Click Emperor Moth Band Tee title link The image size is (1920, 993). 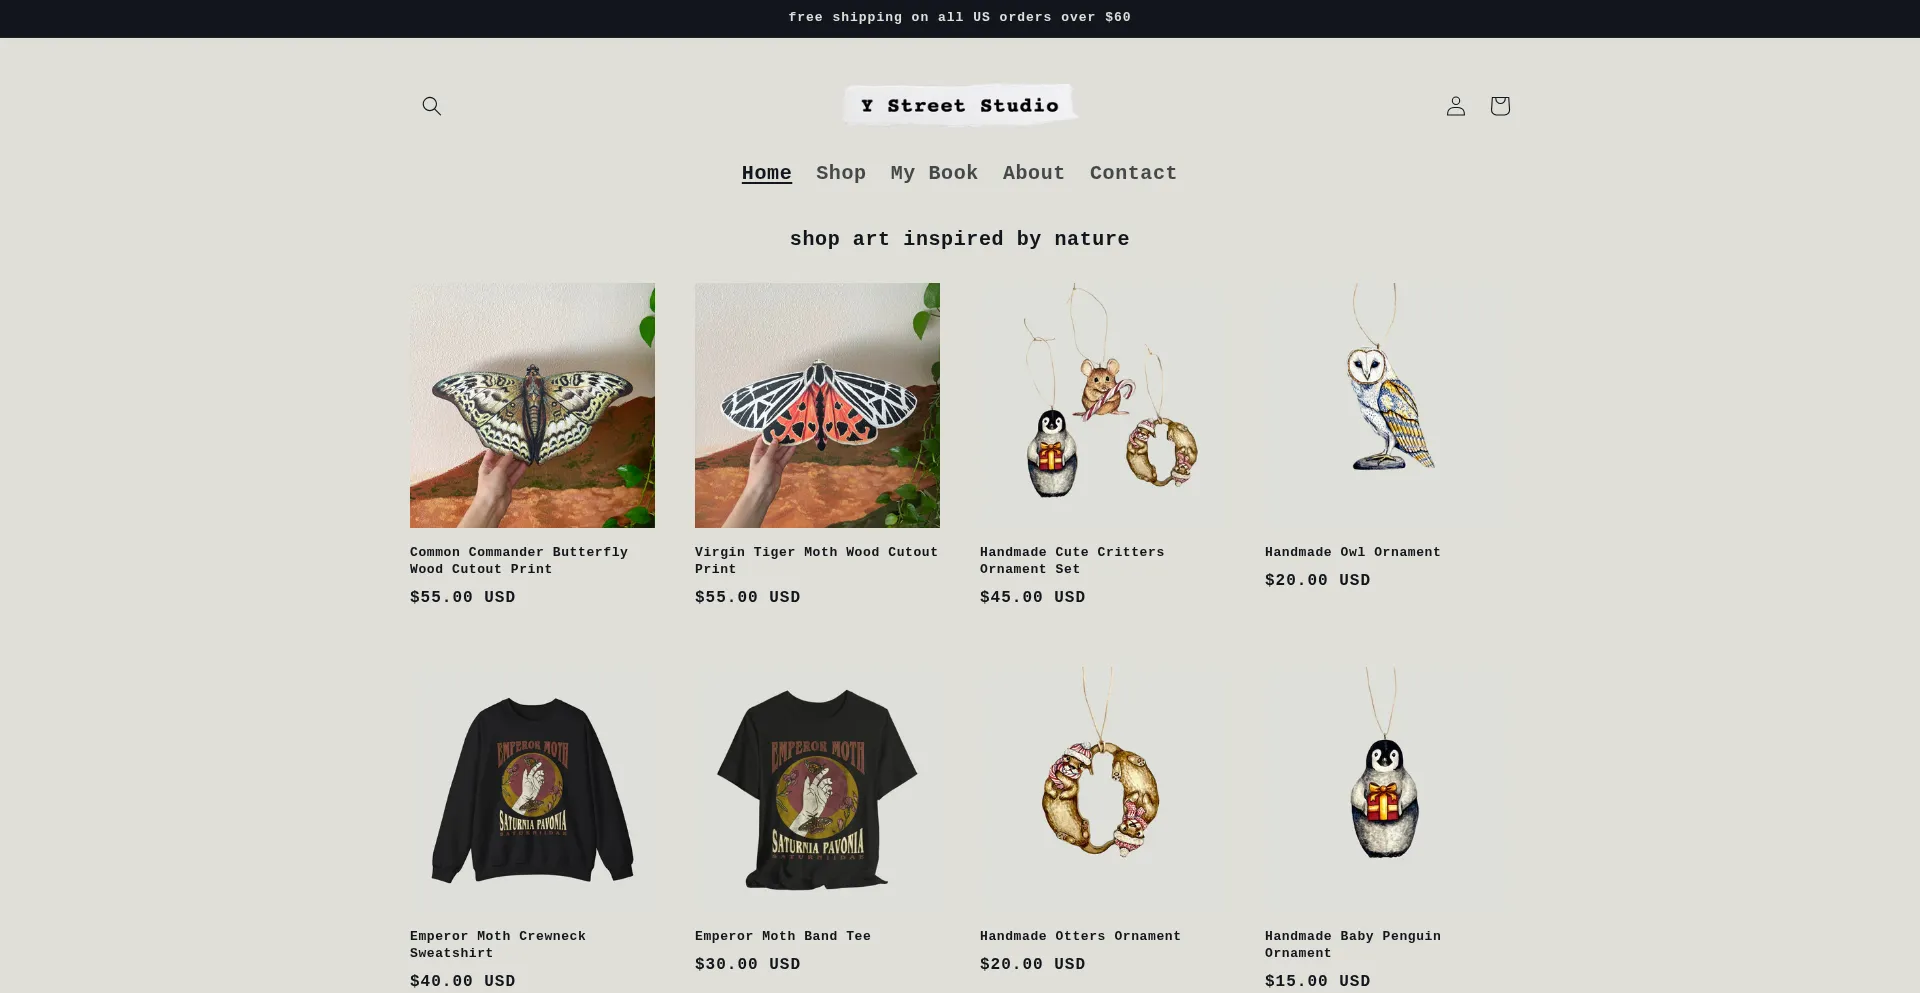click(x=783, y=936)
